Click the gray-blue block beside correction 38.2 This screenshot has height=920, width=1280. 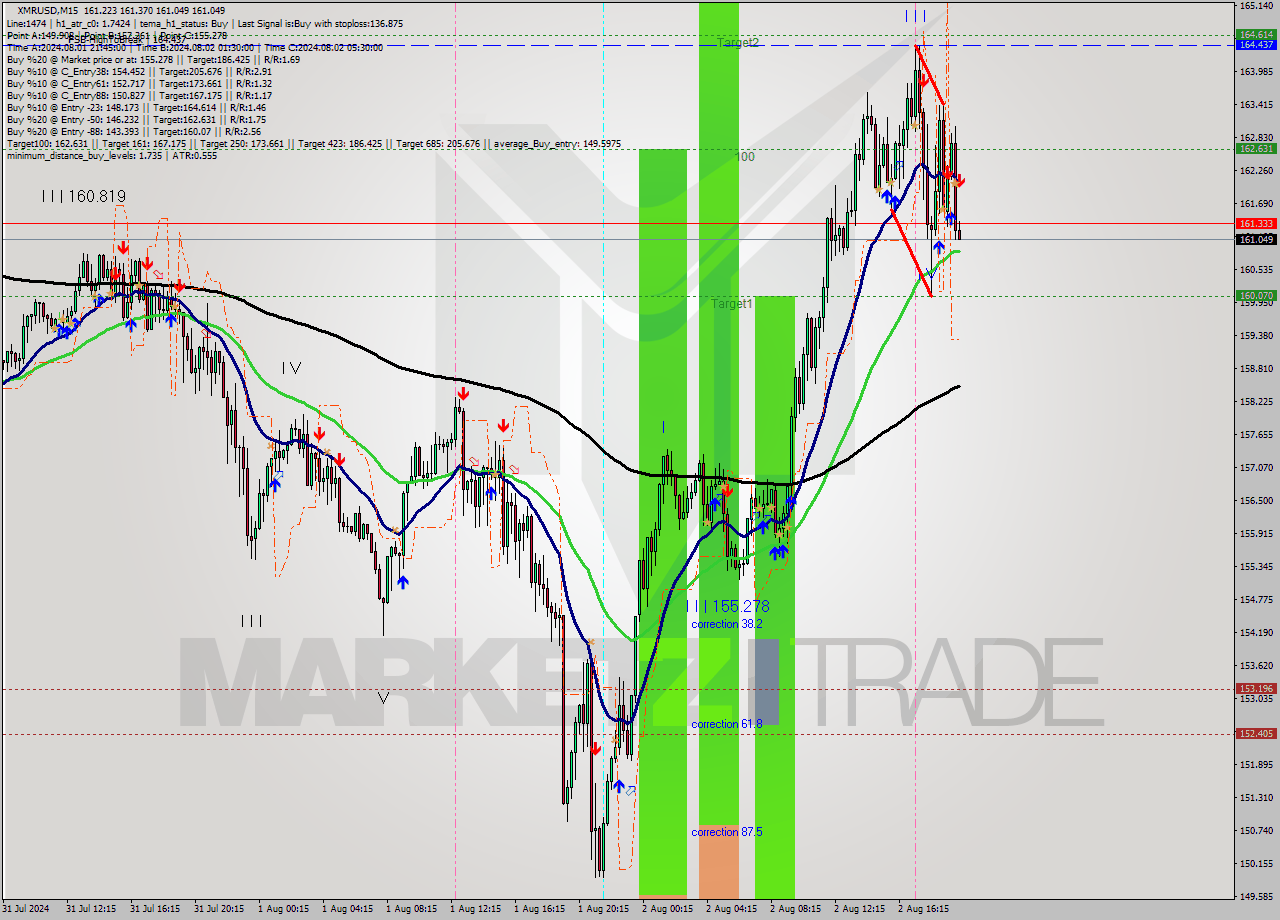pos(766,682)
